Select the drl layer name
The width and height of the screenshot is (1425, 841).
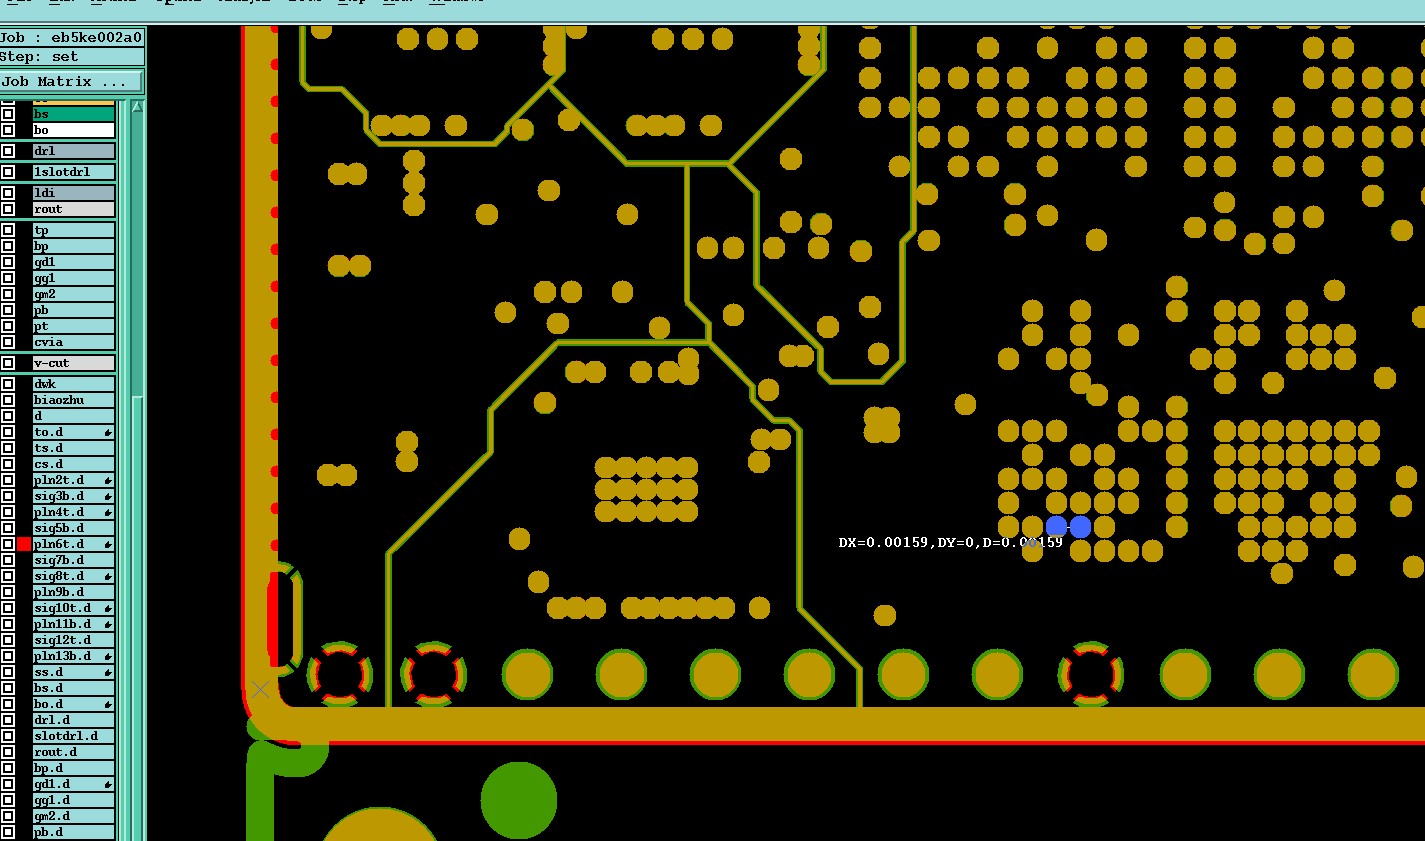[74, 151]
